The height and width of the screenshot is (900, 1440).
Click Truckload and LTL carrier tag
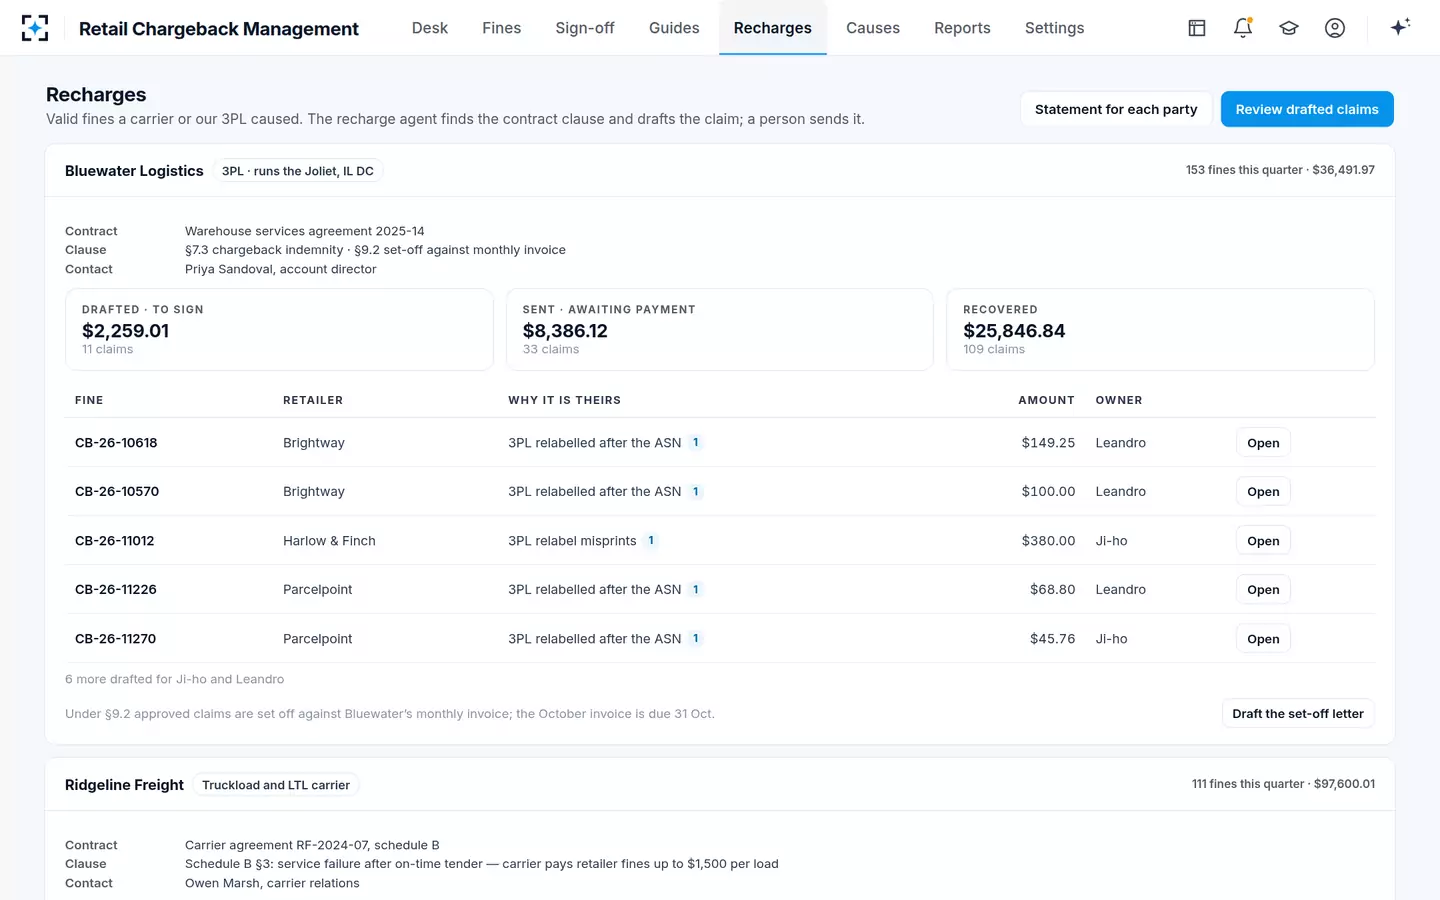[276, 785]
